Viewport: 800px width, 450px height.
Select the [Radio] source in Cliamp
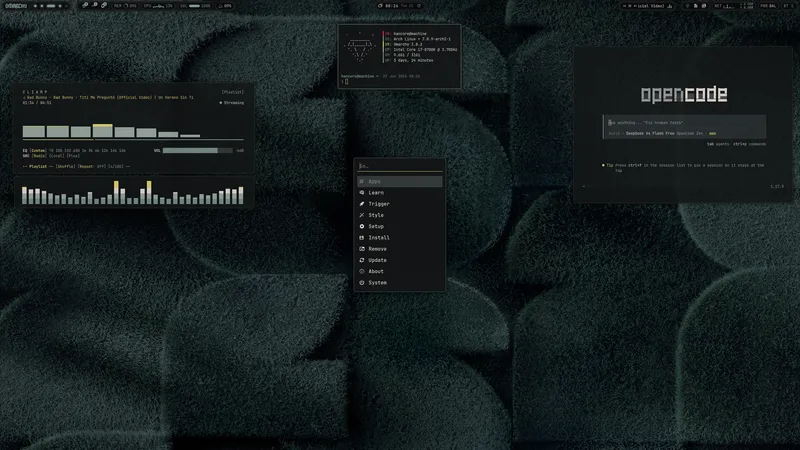pyautogui.click(x=39, y=156)
